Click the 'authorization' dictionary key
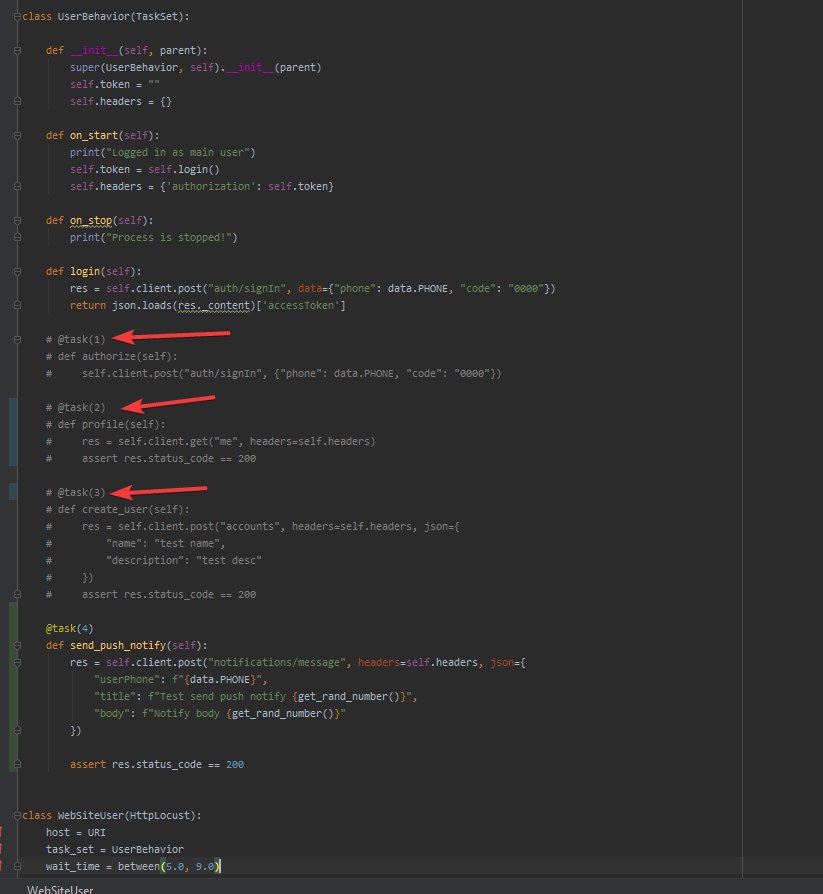 pyautogui.click(x=211, y=186)
